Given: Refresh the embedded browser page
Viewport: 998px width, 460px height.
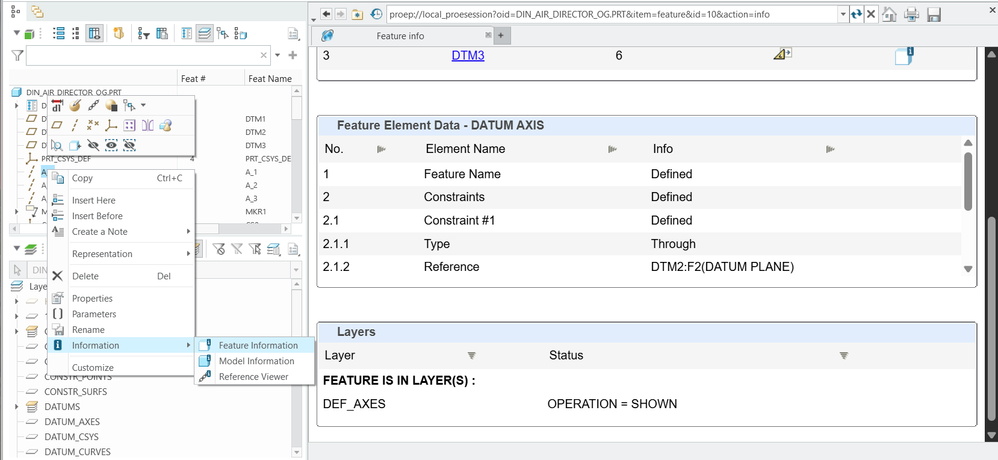Looking at the screenshot, I should pyautogui.click(x=856, y=14).
